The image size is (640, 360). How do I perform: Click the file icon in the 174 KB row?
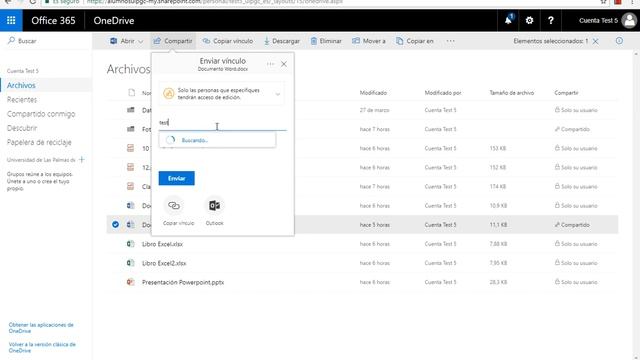(x=131, y=186)
